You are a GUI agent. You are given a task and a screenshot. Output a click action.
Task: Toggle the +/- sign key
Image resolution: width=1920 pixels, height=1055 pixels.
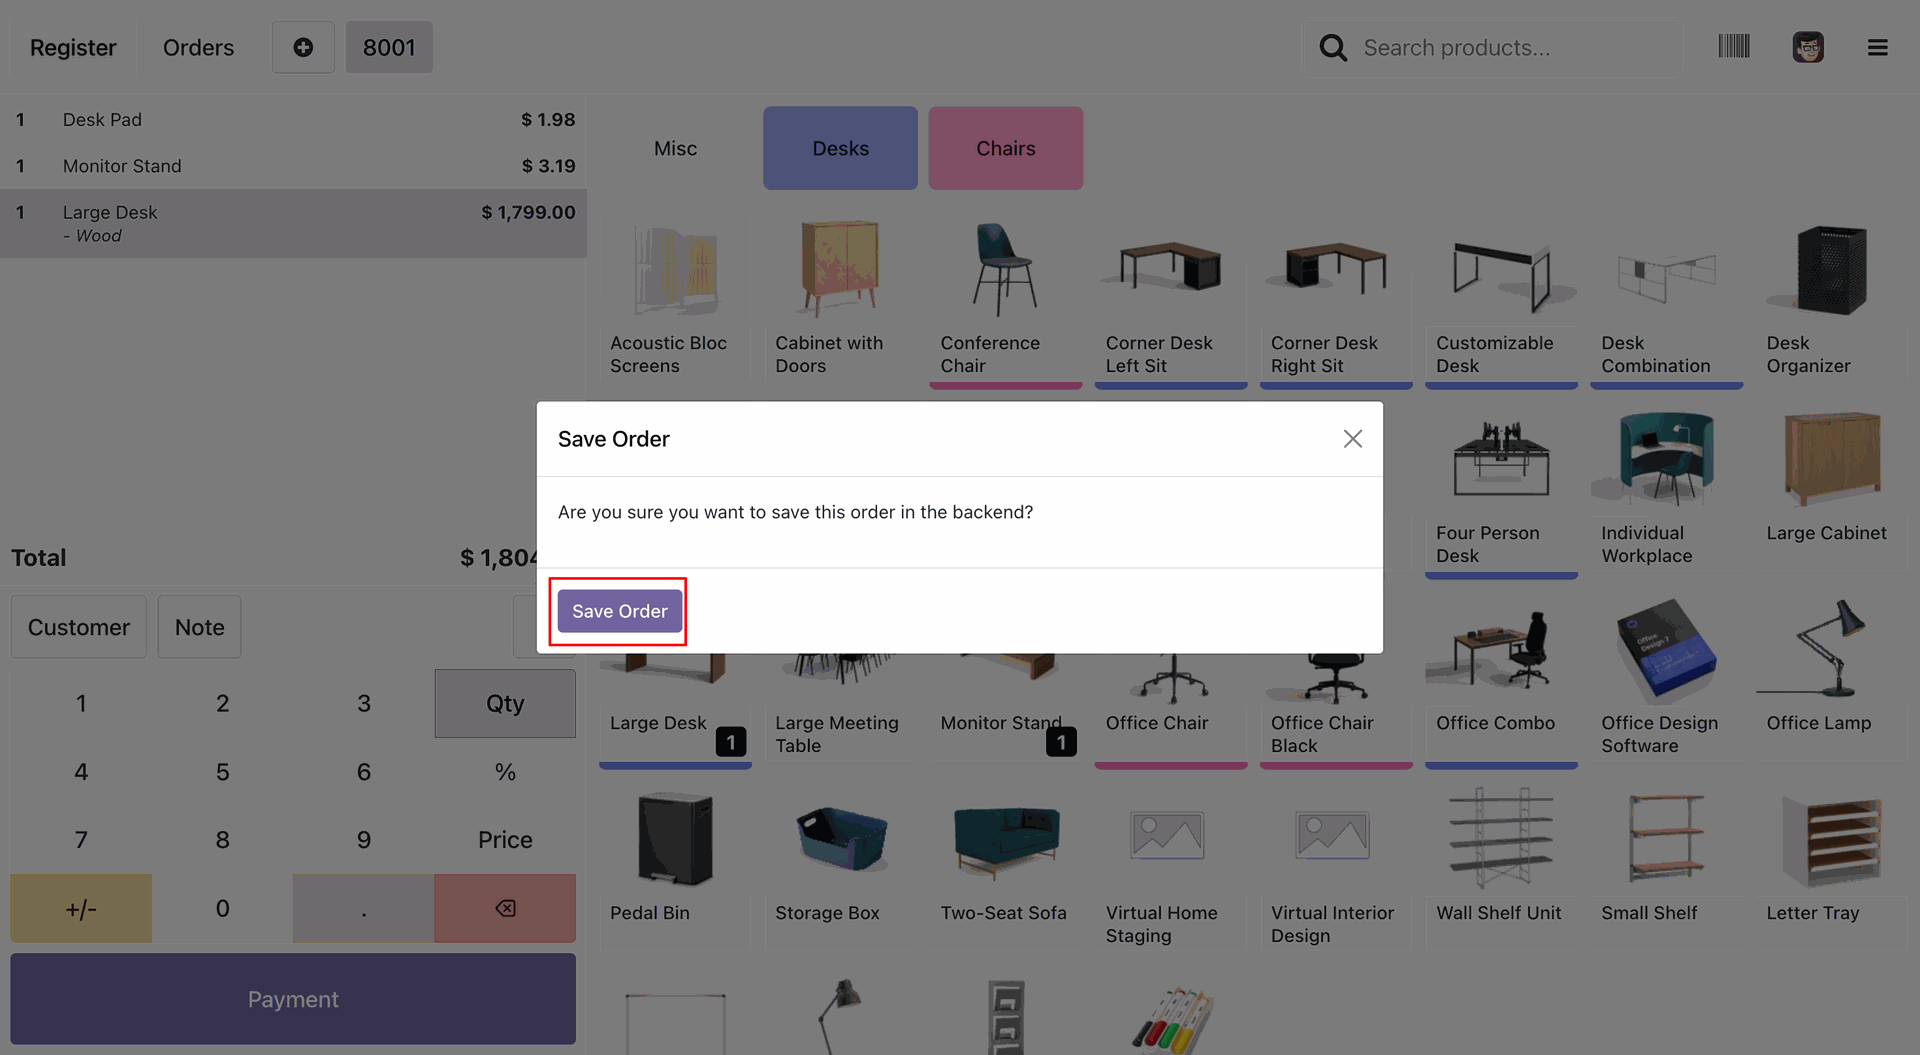81,908
